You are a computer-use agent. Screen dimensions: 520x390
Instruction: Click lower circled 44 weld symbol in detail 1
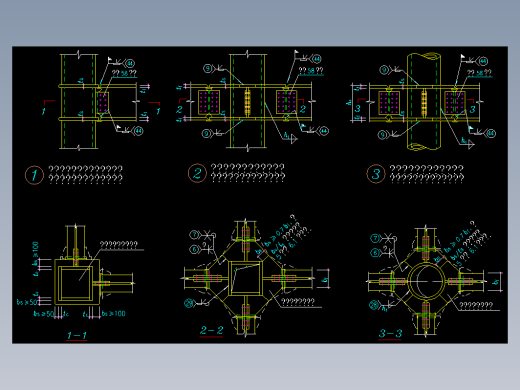pyautogui.click(x=138, y=131)
